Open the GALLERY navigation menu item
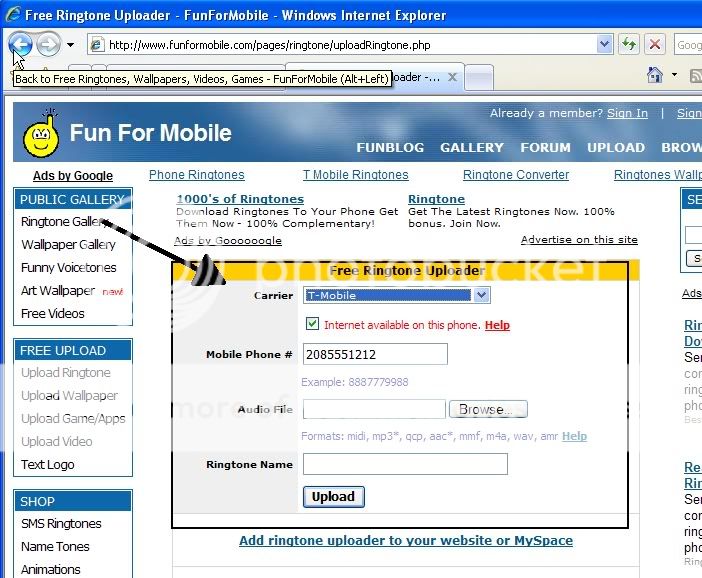 (471, 147)
